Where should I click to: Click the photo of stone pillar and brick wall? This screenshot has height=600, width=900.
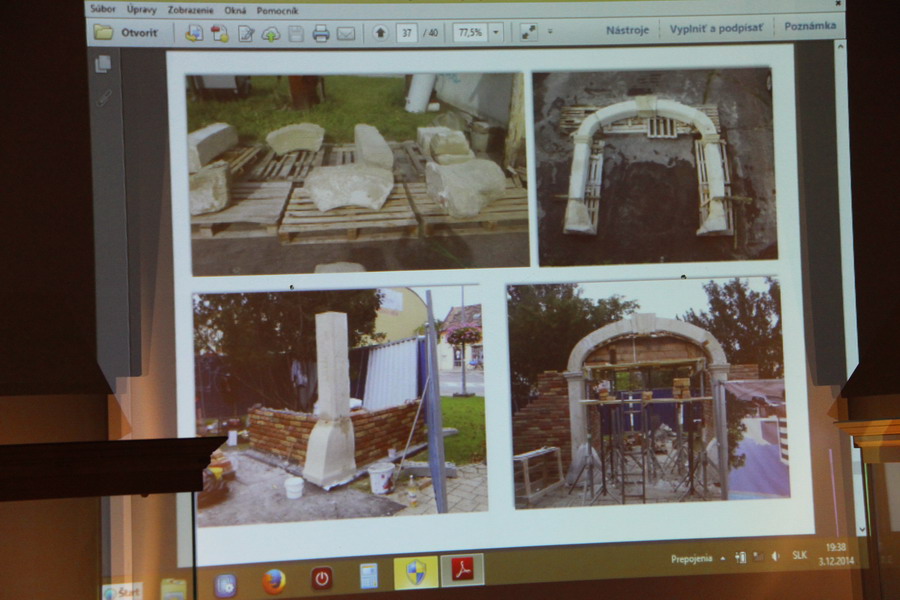coord(341,406)
